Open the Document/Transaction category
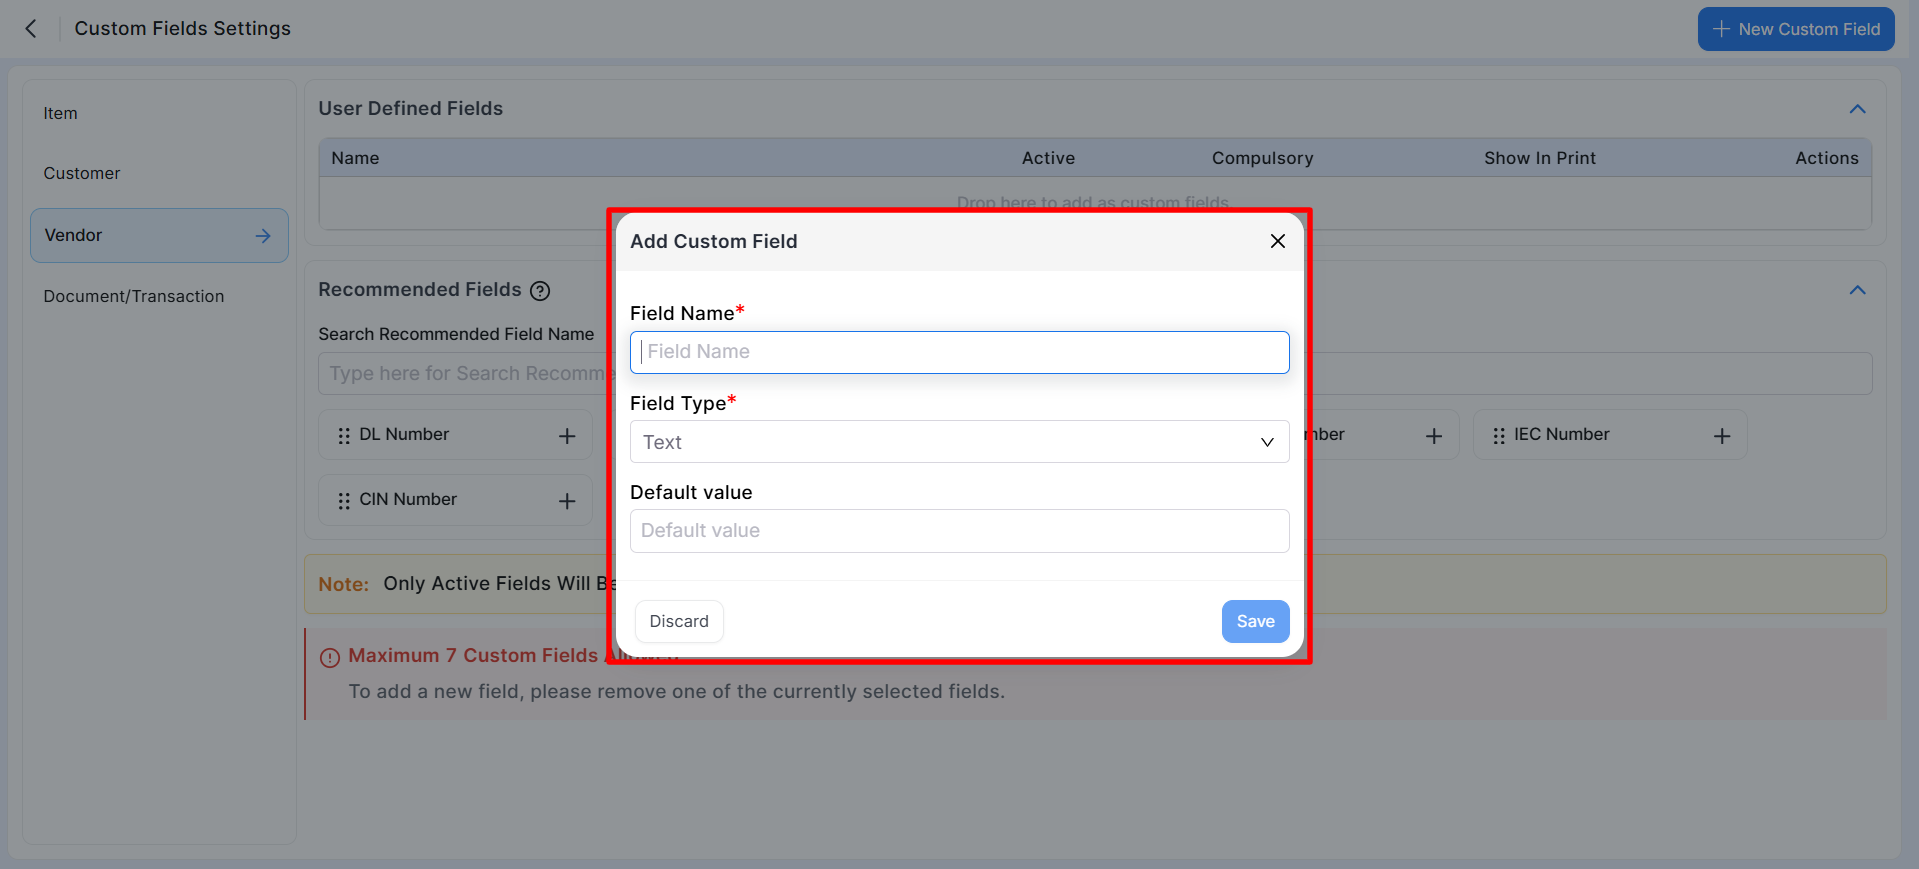 [x=134, y=297]
